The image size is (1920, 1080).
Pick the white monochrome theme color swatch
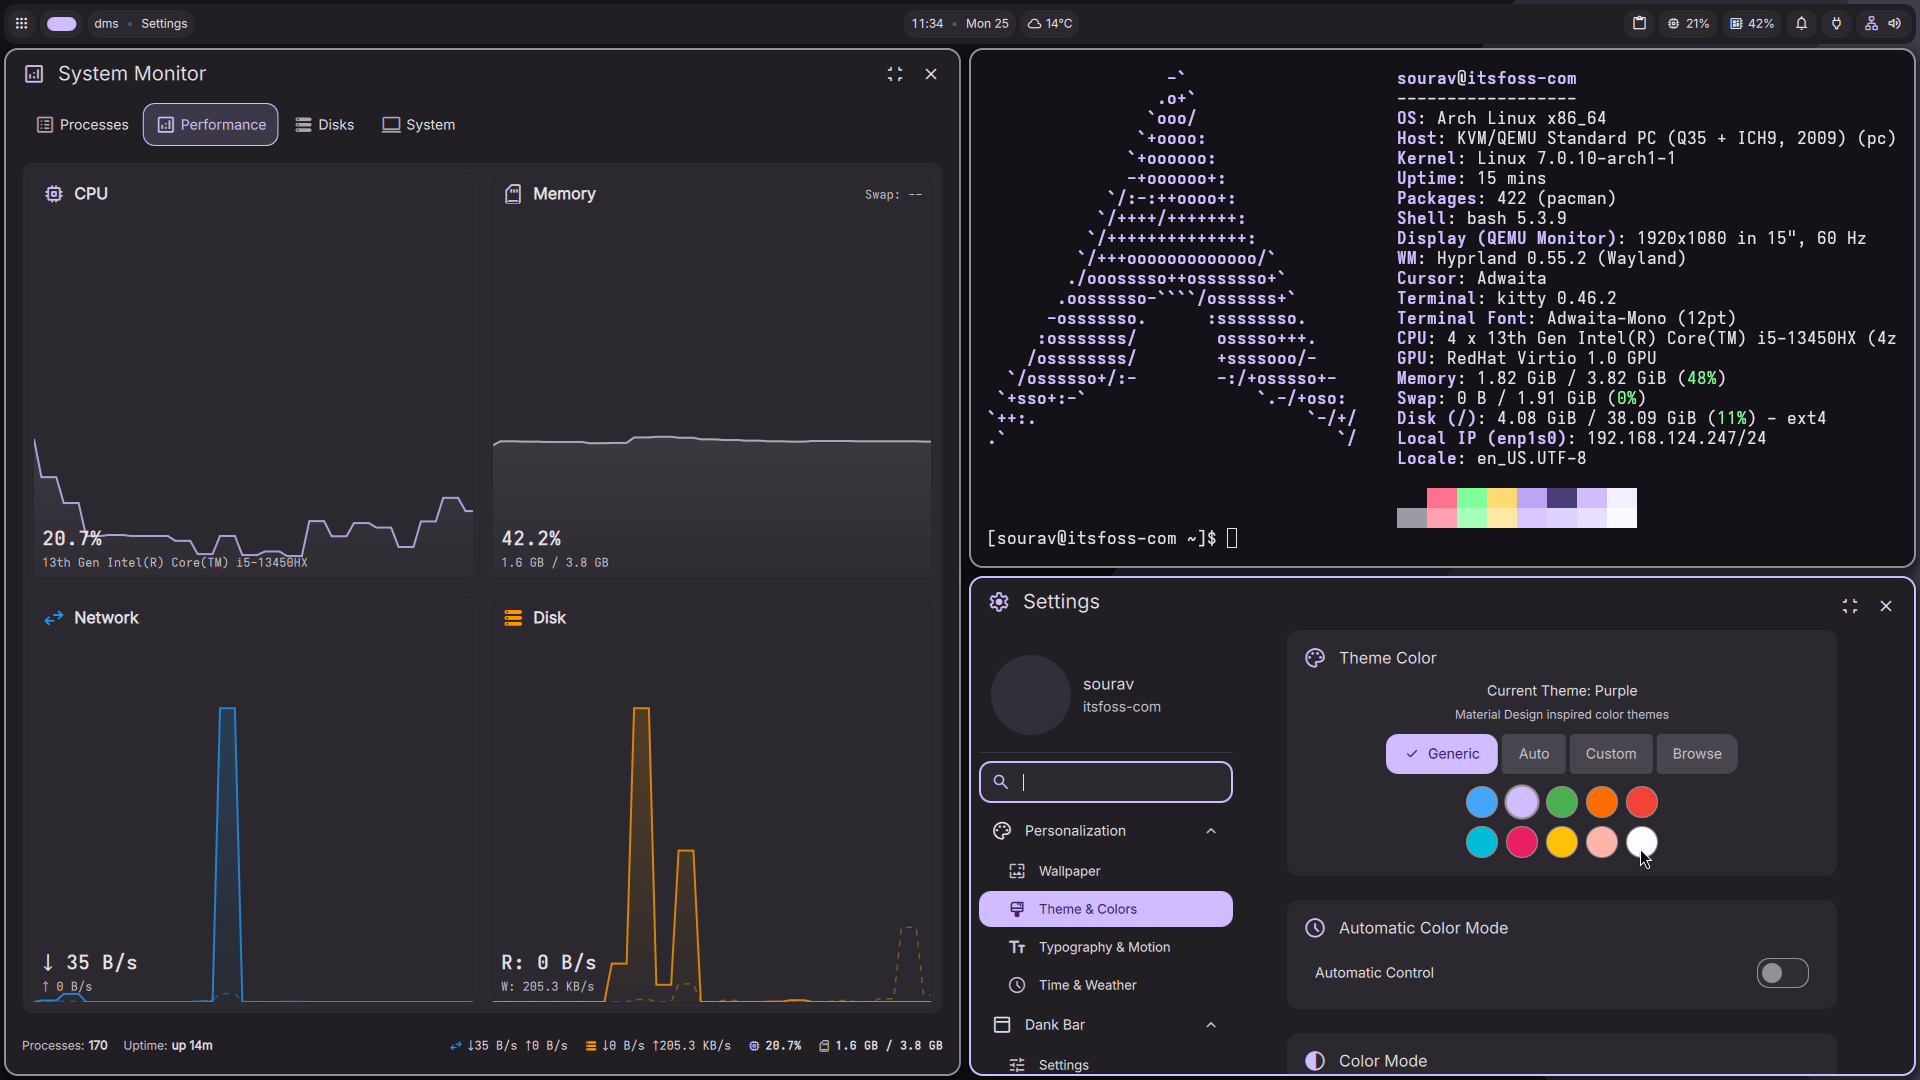point(1642,842)
